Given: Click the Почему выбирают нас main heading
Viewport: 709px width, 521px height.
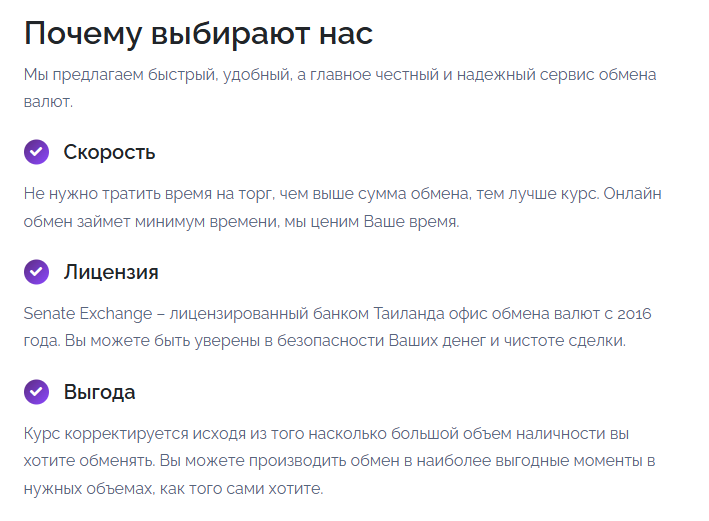Looking at the screenshot, I should coord(199,34).
